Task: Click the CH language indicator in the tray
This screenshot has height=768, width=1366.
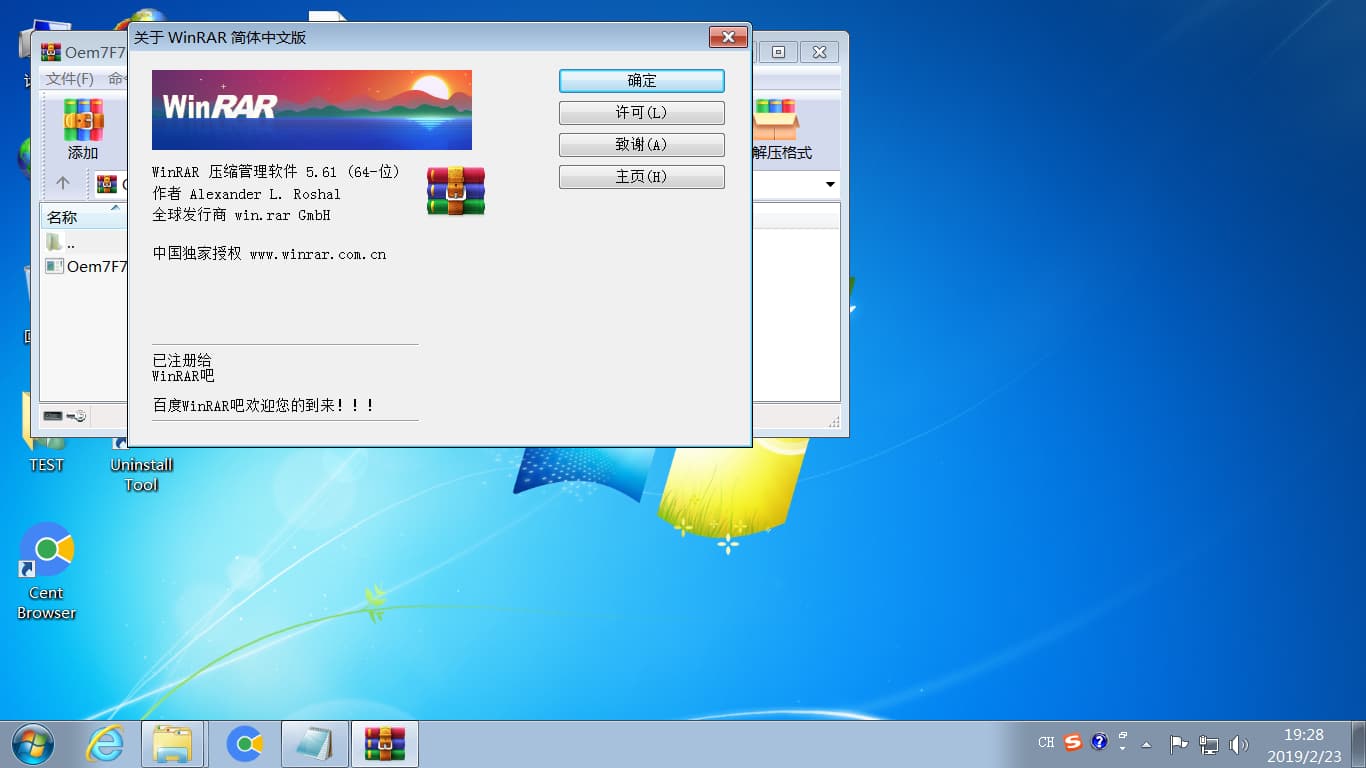Action: click(1046, 743)
